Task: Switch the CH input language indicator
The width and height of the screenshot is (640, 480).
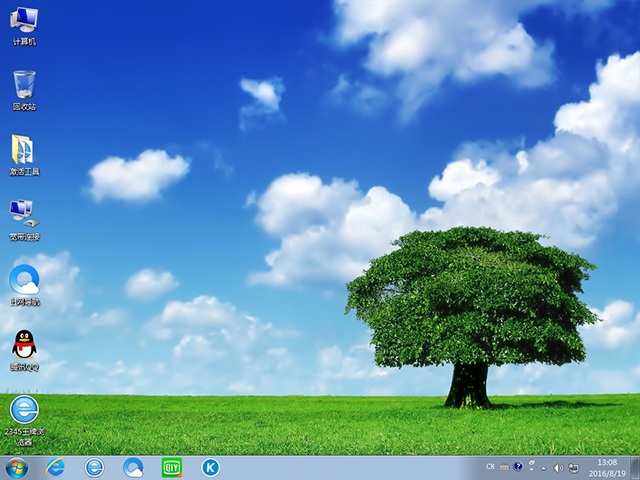Action: pos(490,467)
